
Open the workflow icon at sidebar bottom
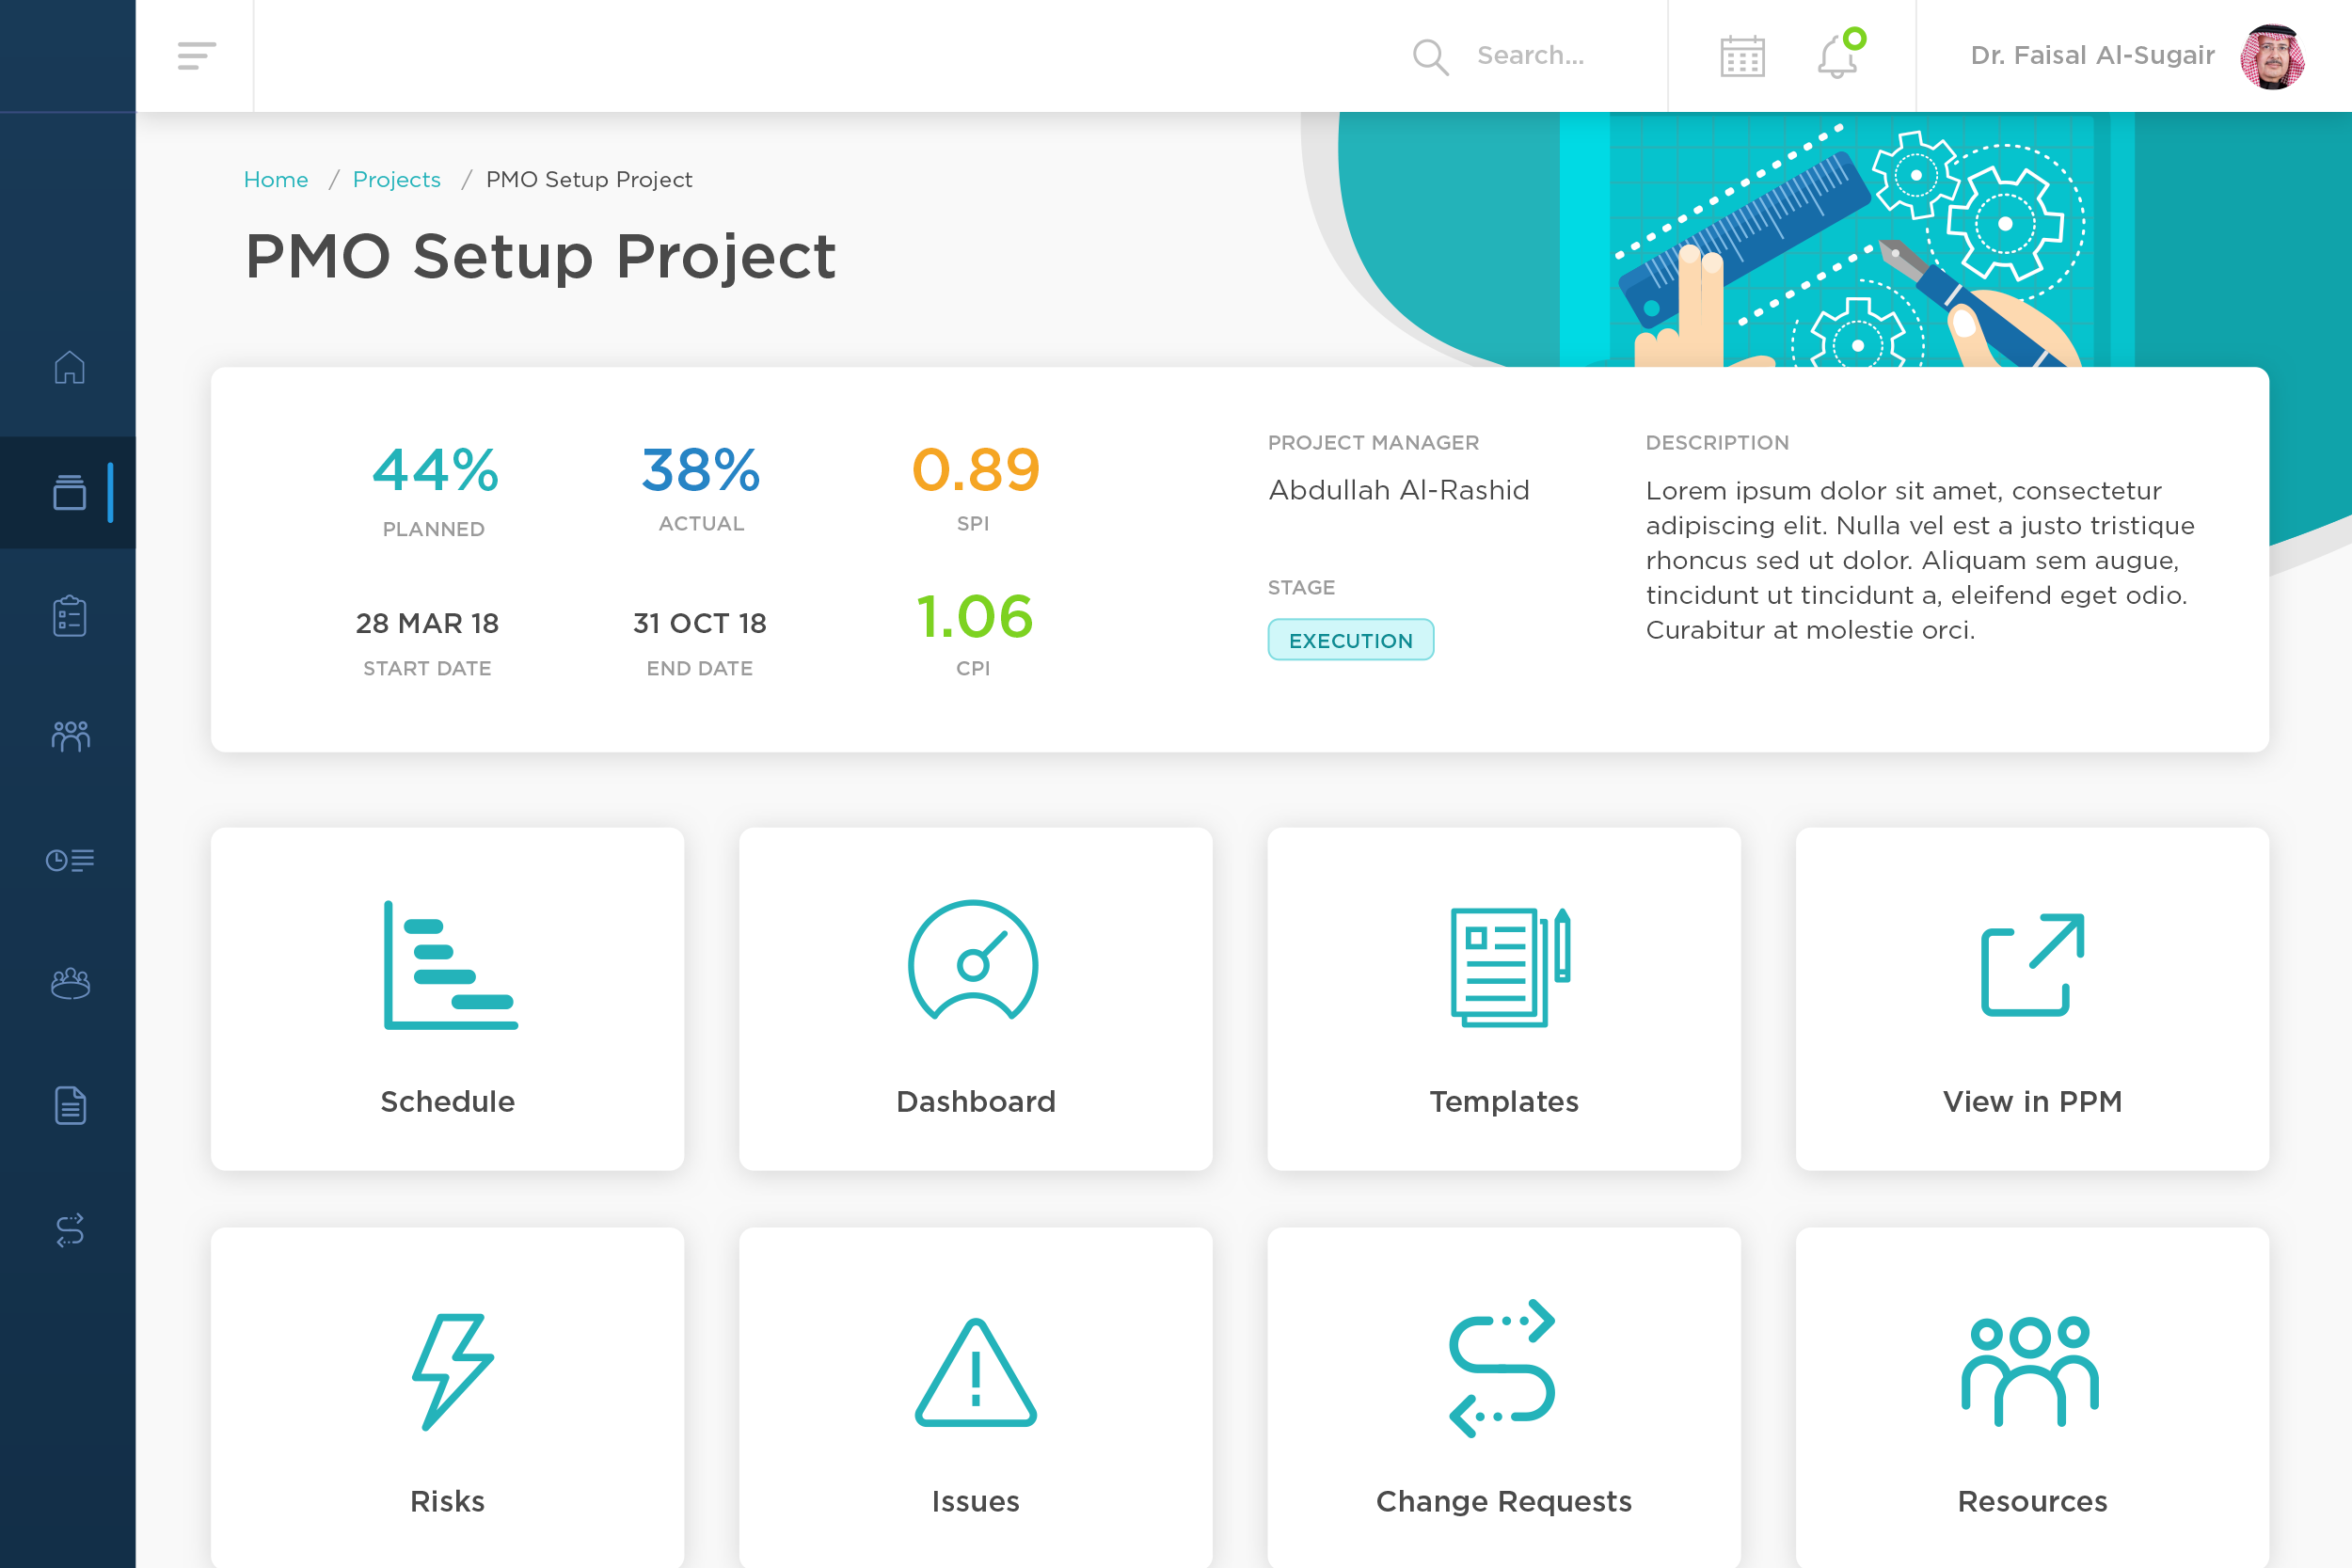pos(68,1232)
